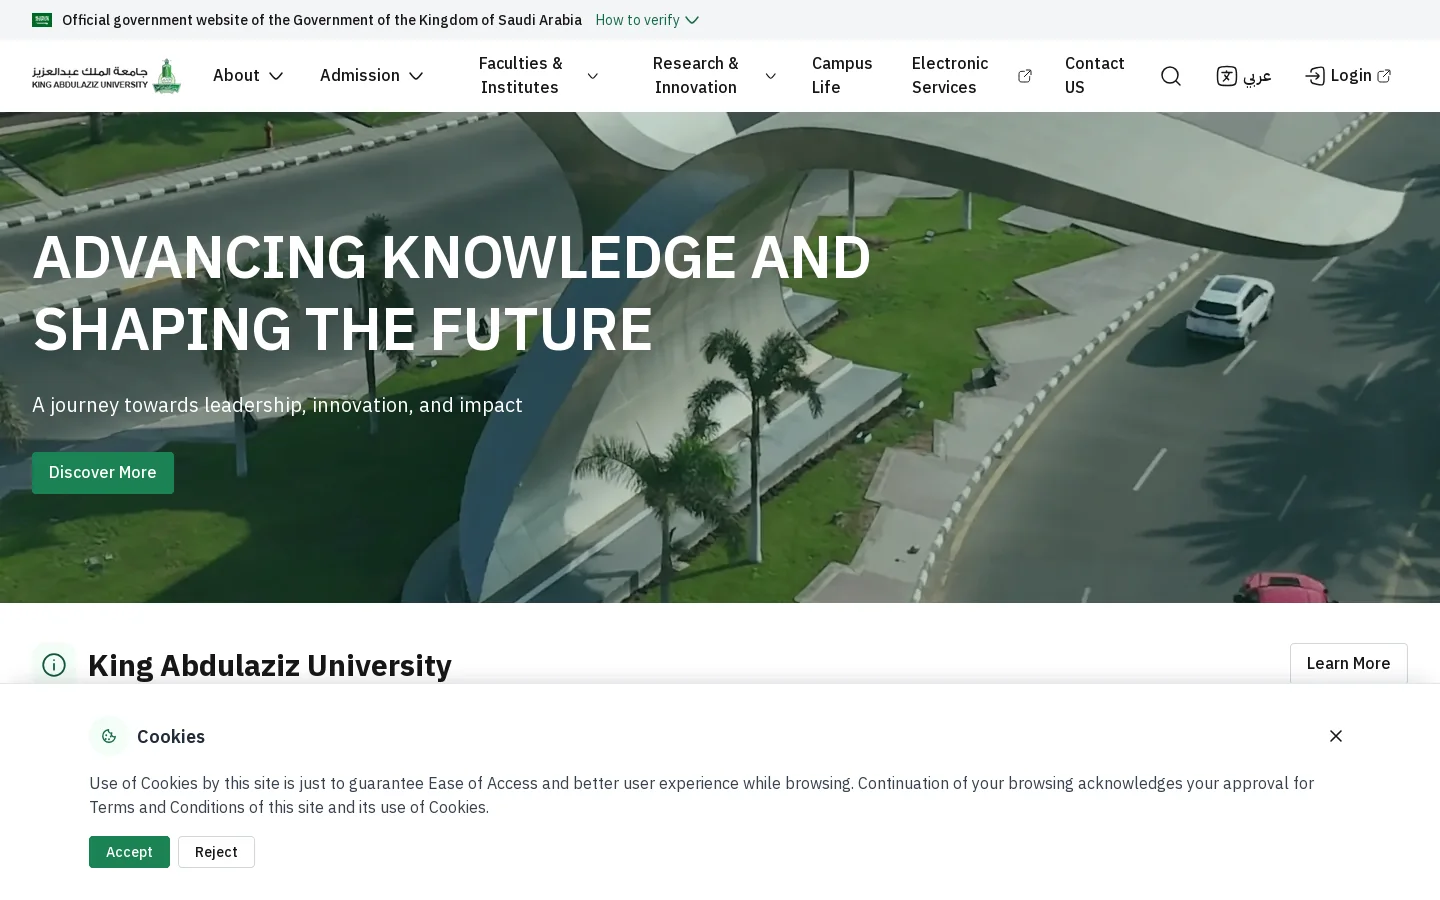Screen dimensions: 1440x900
Task: Accept the cookies
Action: (x=129, y=852)
